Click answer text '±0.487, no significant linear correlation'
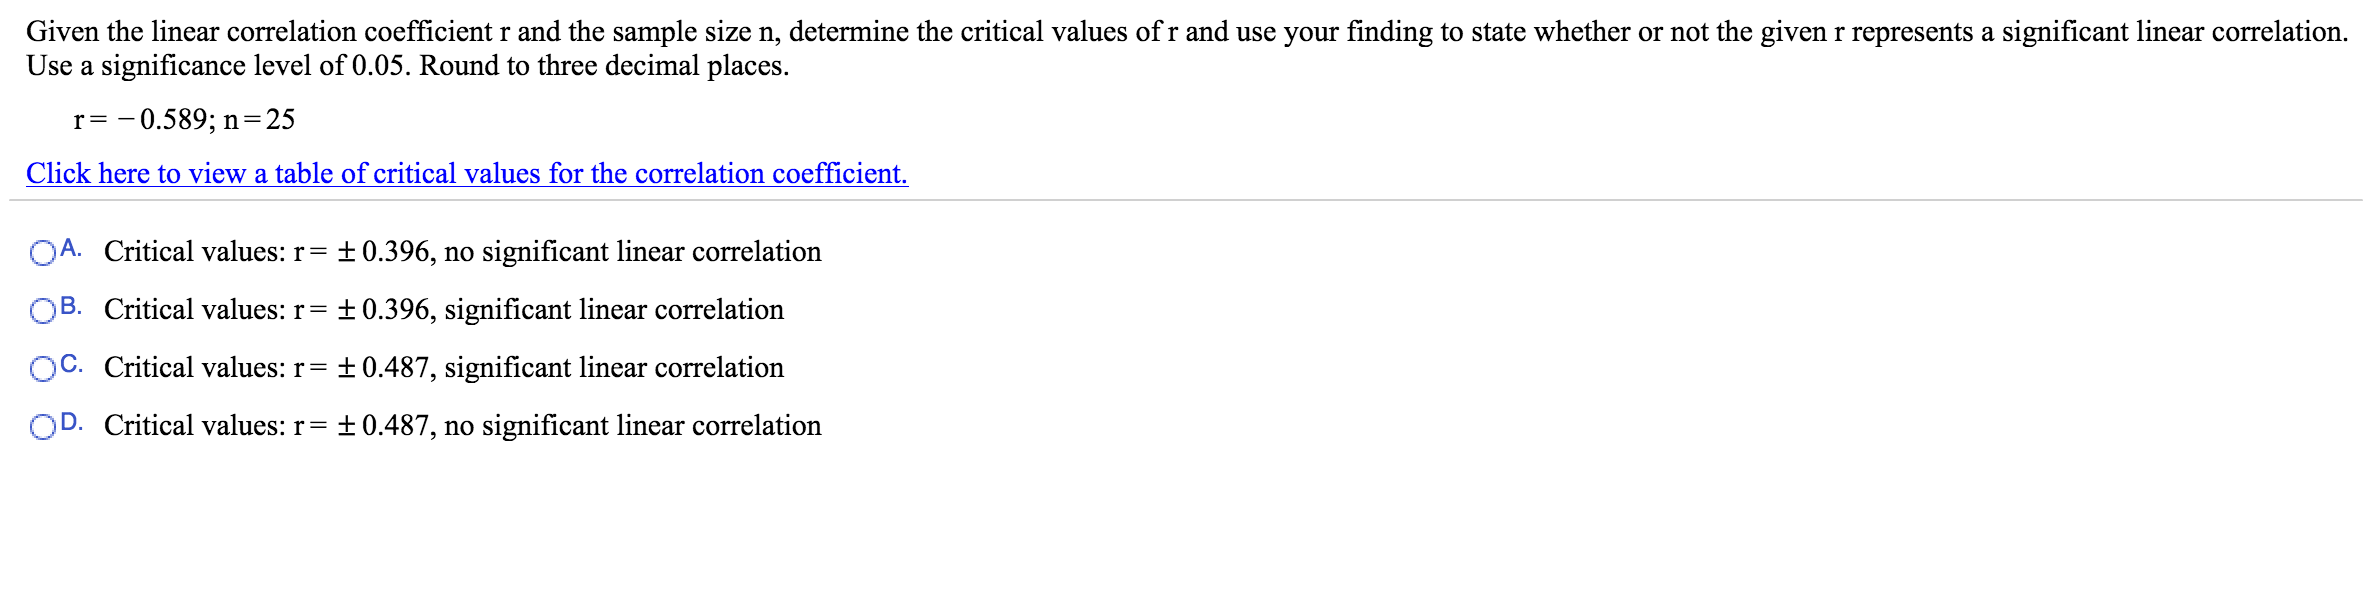This screenshot has width=2368, height=604. pyautogui.click(x=578, y=426)
